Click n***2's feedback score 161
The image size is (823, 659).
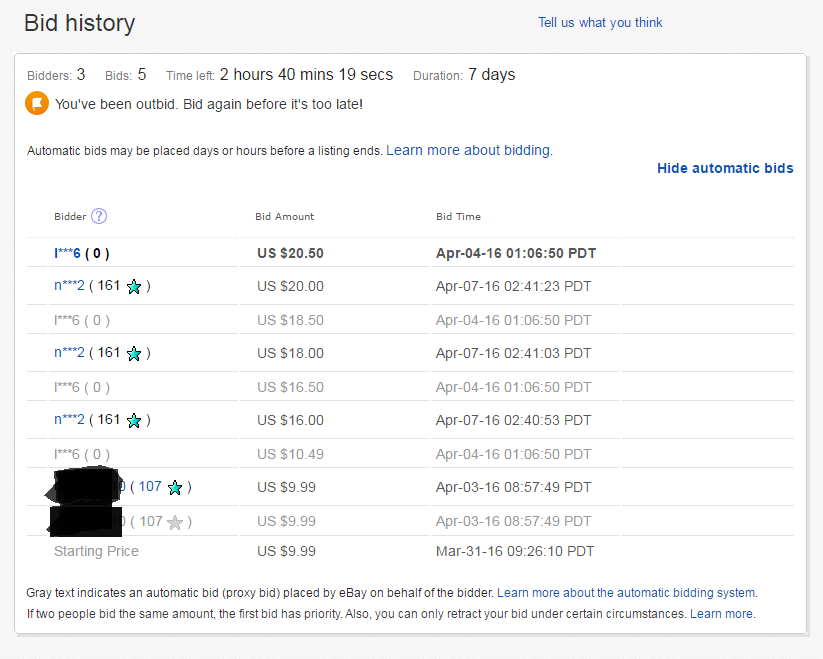[110, 286]
